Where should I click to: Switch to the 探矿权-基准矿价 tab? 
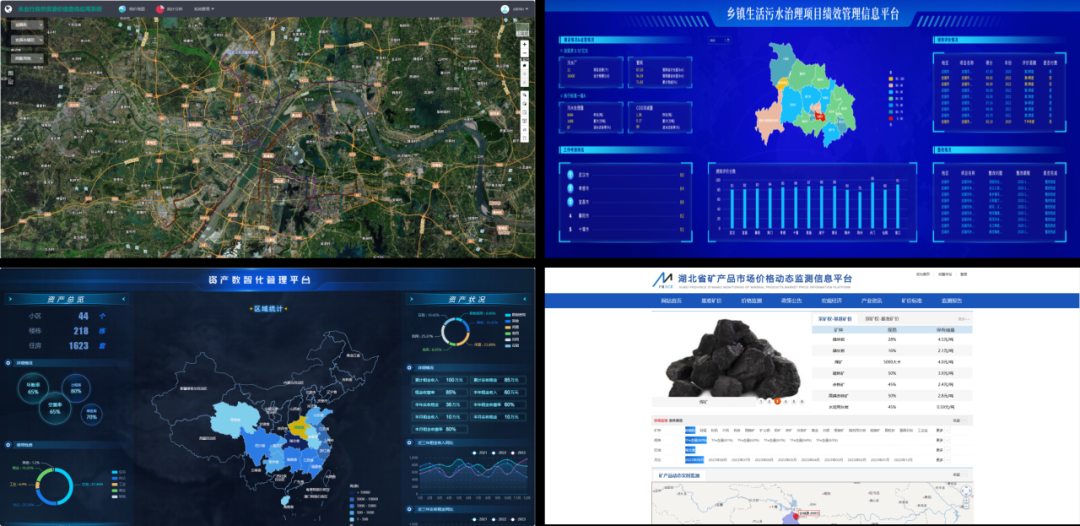883,318
